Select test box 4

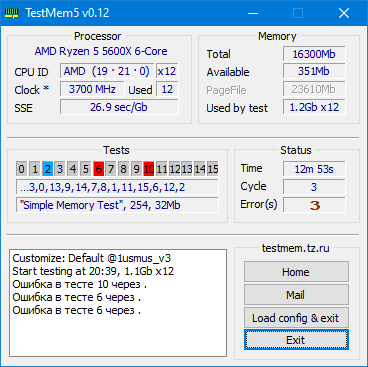point(73,169)
